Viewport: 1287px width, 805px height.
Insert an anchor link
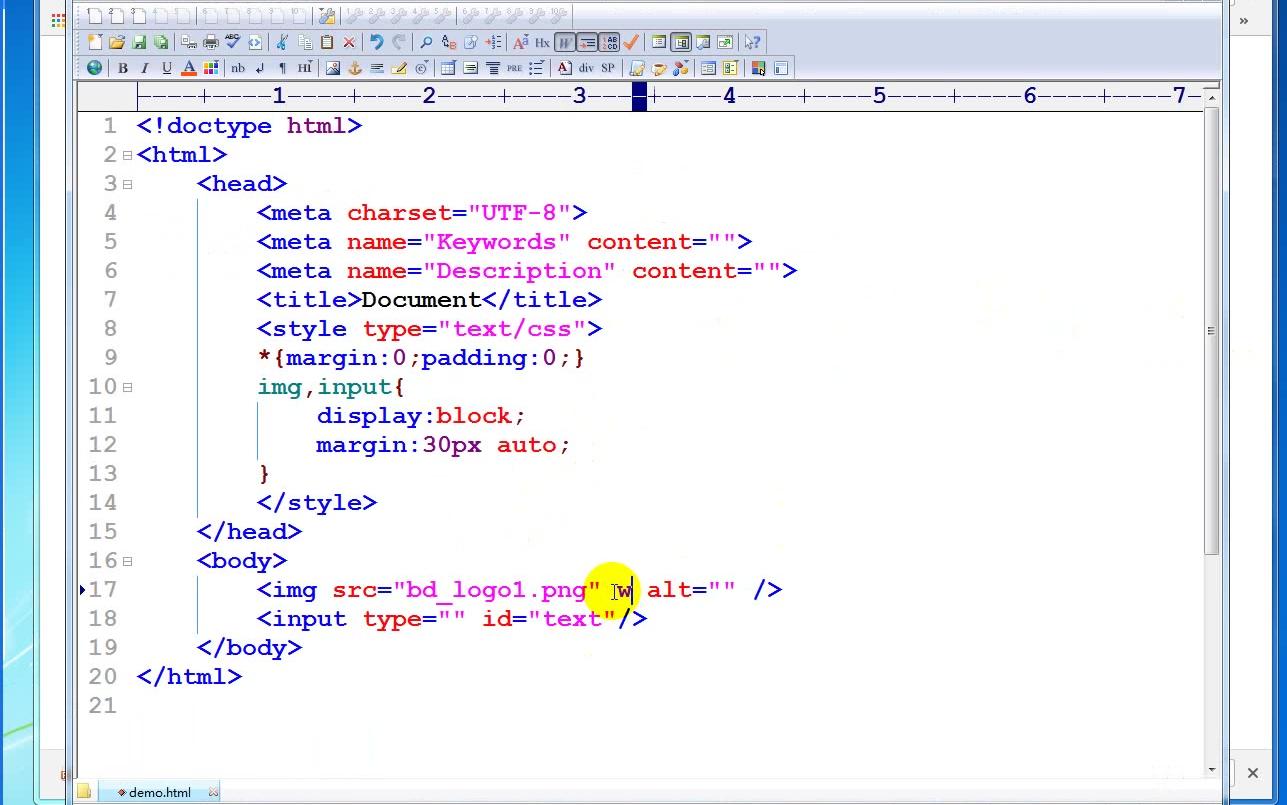[355, 68]
